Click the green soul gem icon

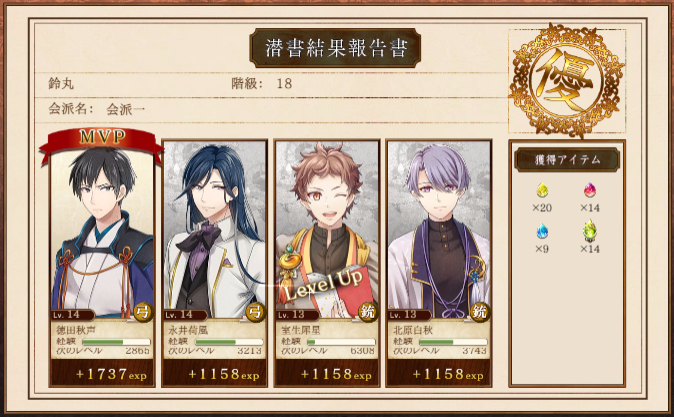click(590, 230)
